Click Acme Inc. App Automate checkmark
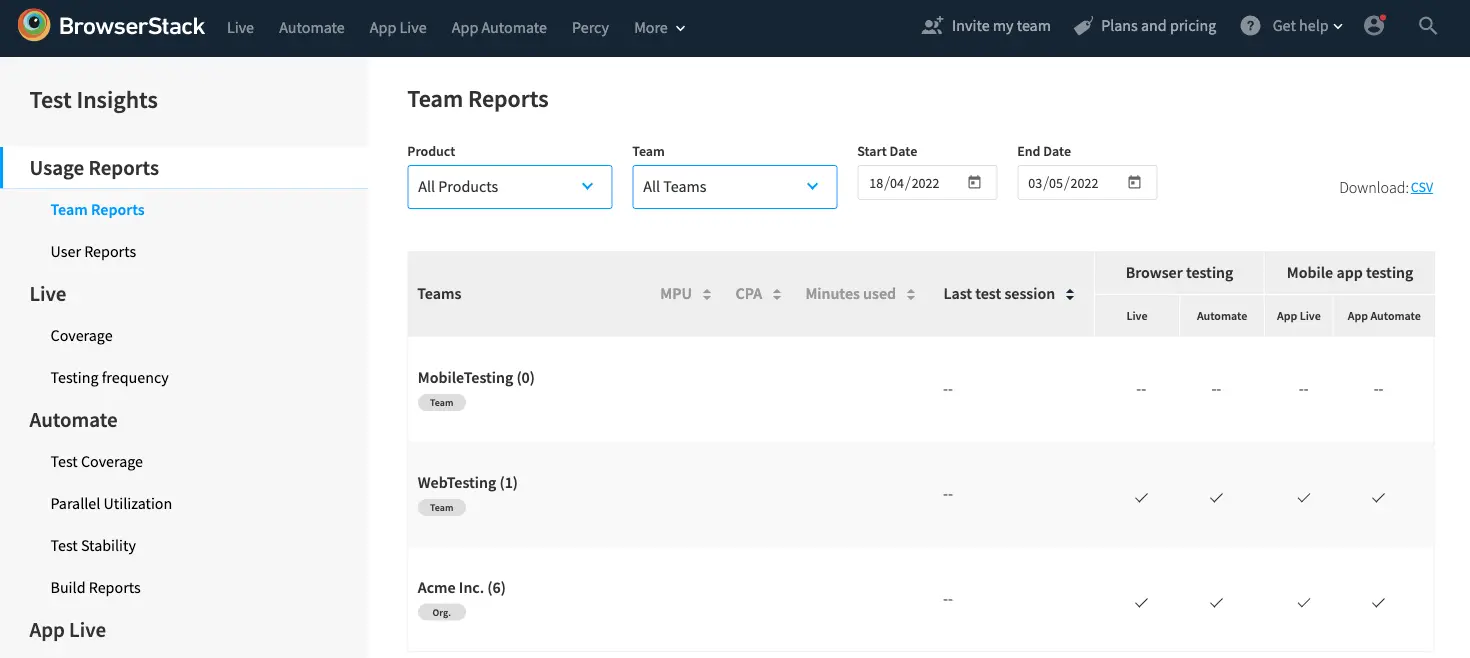1470x658 pixels. point(1378,602)
